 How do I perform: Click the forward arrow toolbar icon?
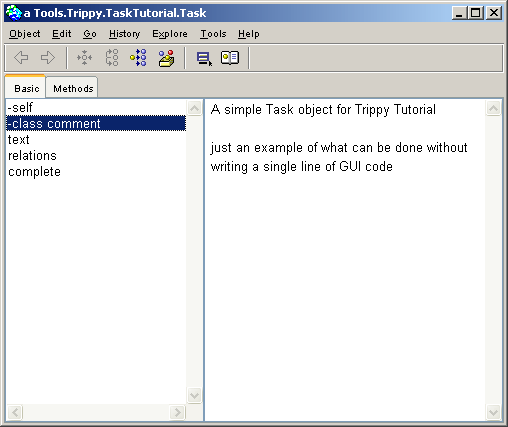[48, 57]
